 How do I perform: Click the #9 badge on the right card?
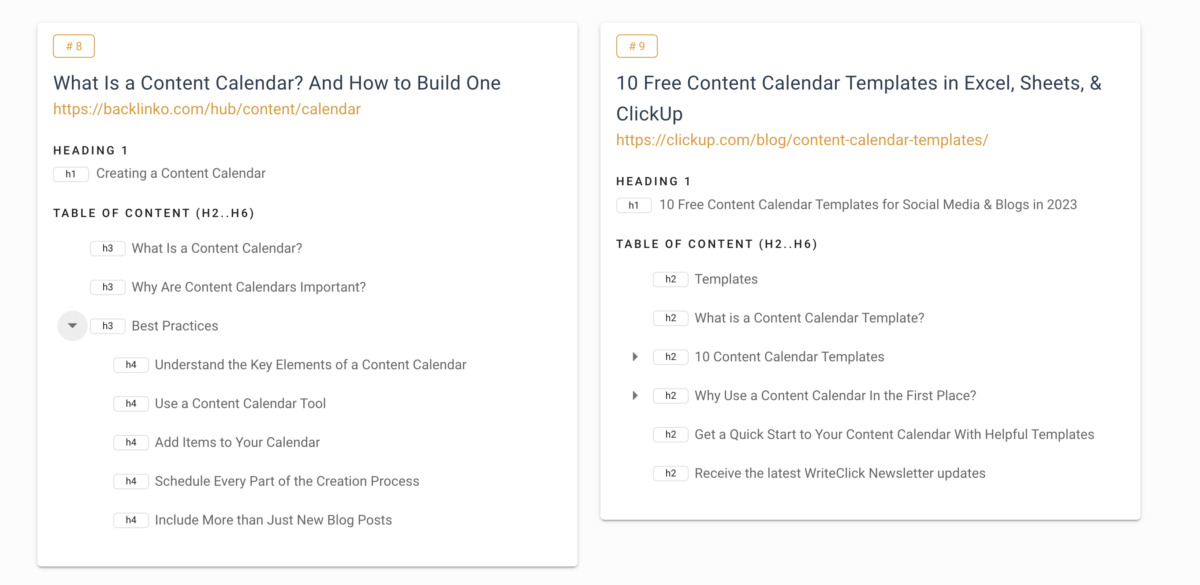(x=636, y=45)
